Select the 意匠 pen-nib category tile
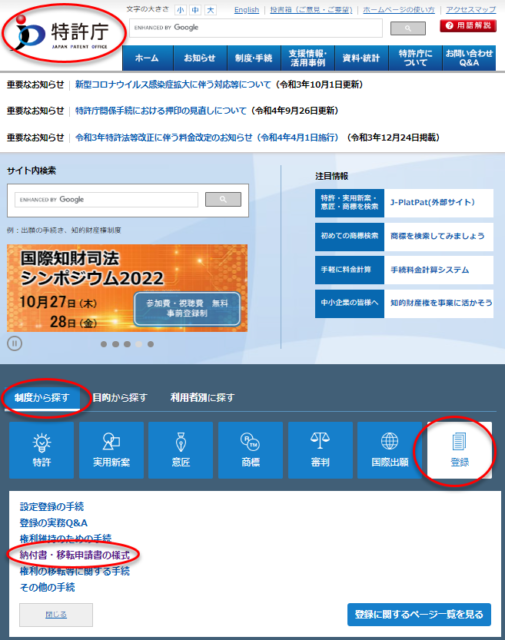Screen dimensions: 505x640 pyautogui.click(x=180, y=450)
